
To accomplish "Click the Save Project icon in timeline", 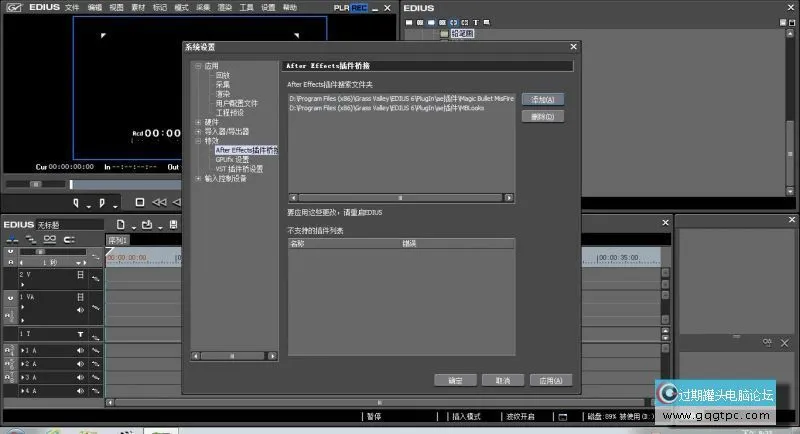I will coord(173,224).
